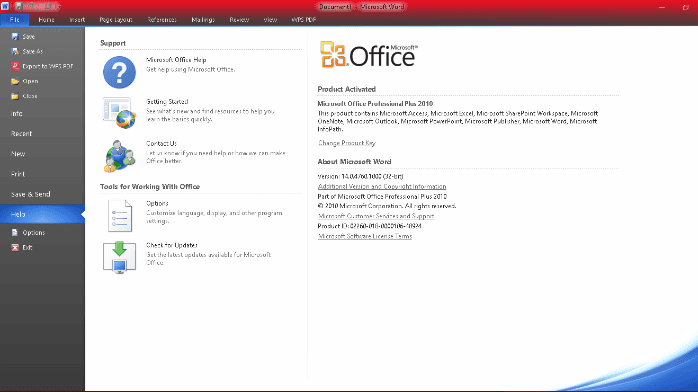Click the Exit label in the sidebar
Viewport: 698px width, 392px height.
tap(28, 247)
